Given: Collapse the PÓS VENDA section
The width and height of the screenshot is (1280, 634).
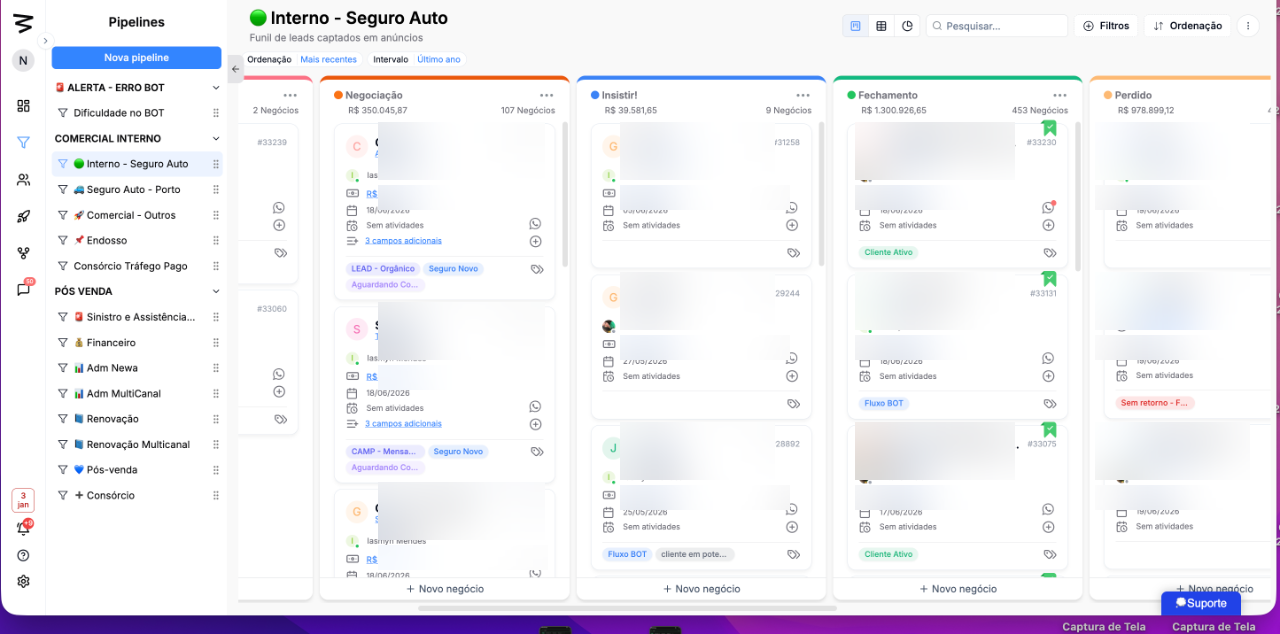Looking at the screenshot, I should click(x=215, y=292).
